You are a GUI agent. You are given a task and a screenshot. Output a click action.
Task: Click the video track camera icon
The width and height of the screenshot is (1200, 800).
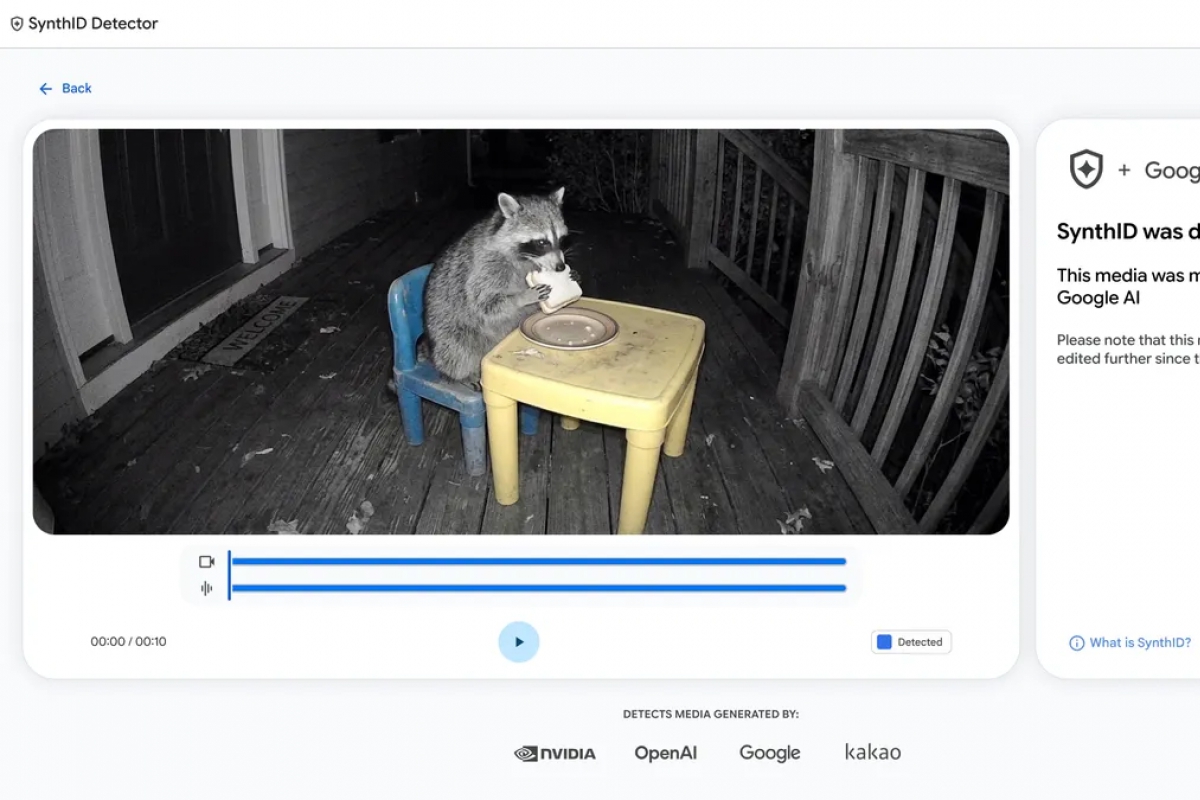point(207,562)
